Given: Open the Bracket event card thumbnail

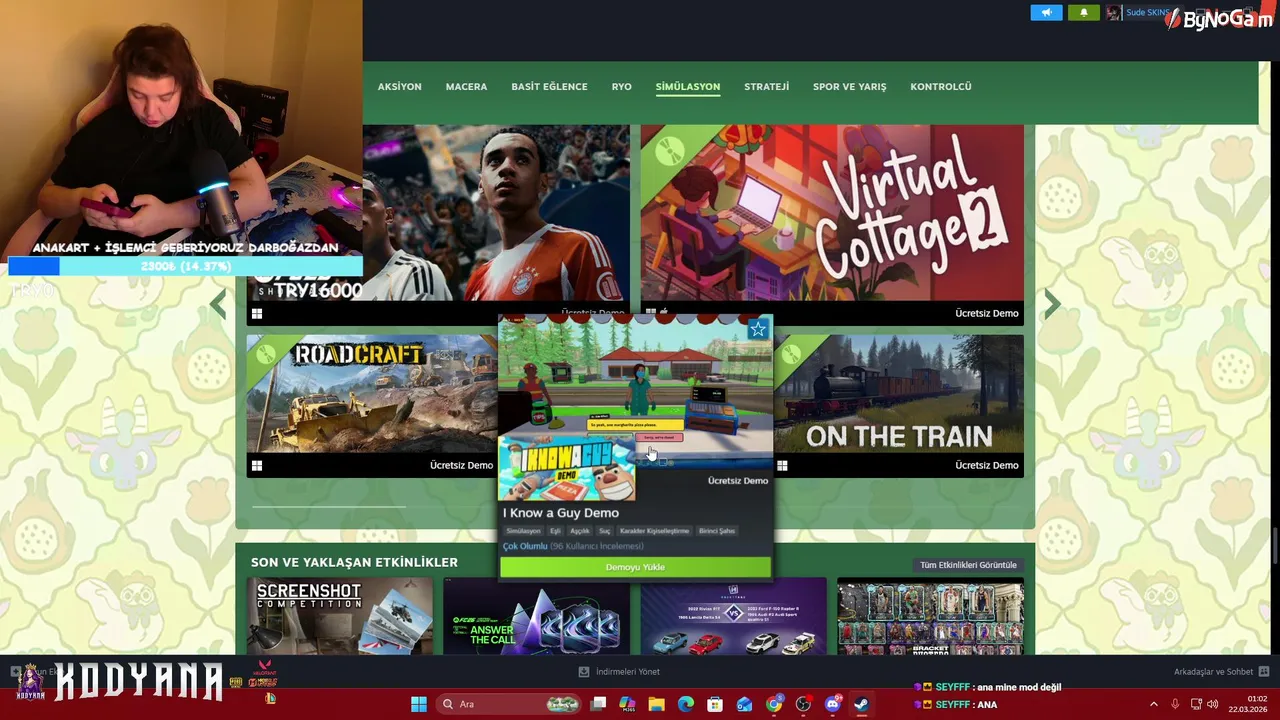Looking at the screenshot, I should 930,616.
